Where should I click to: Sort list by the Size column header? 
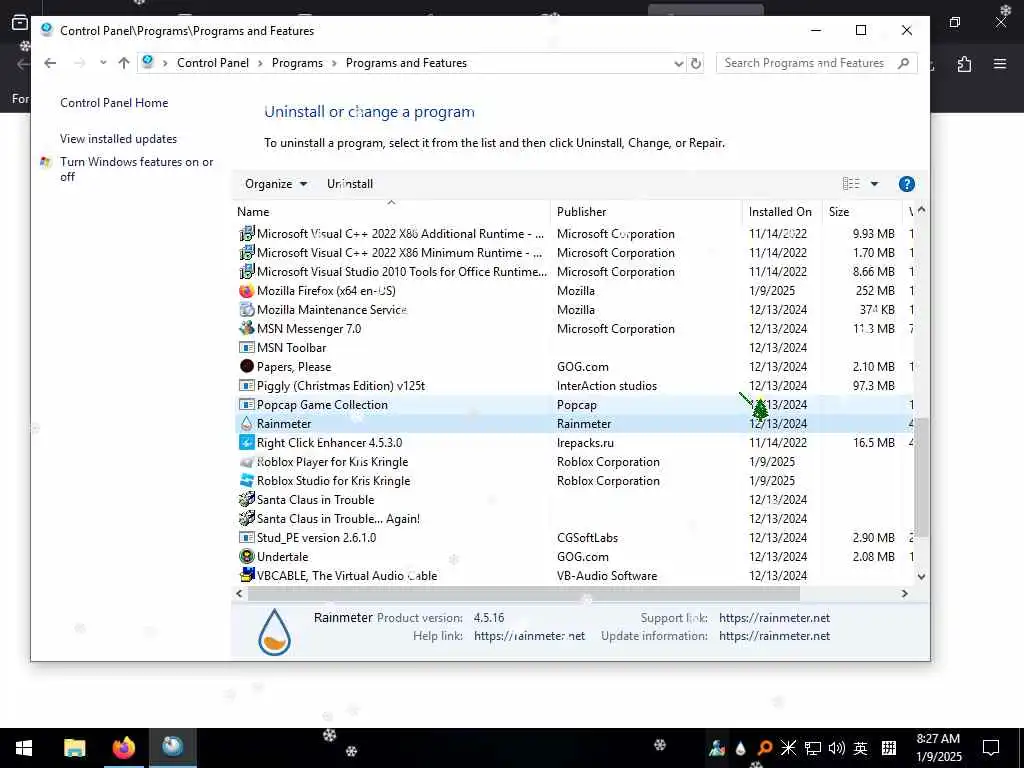coord(862,212)
